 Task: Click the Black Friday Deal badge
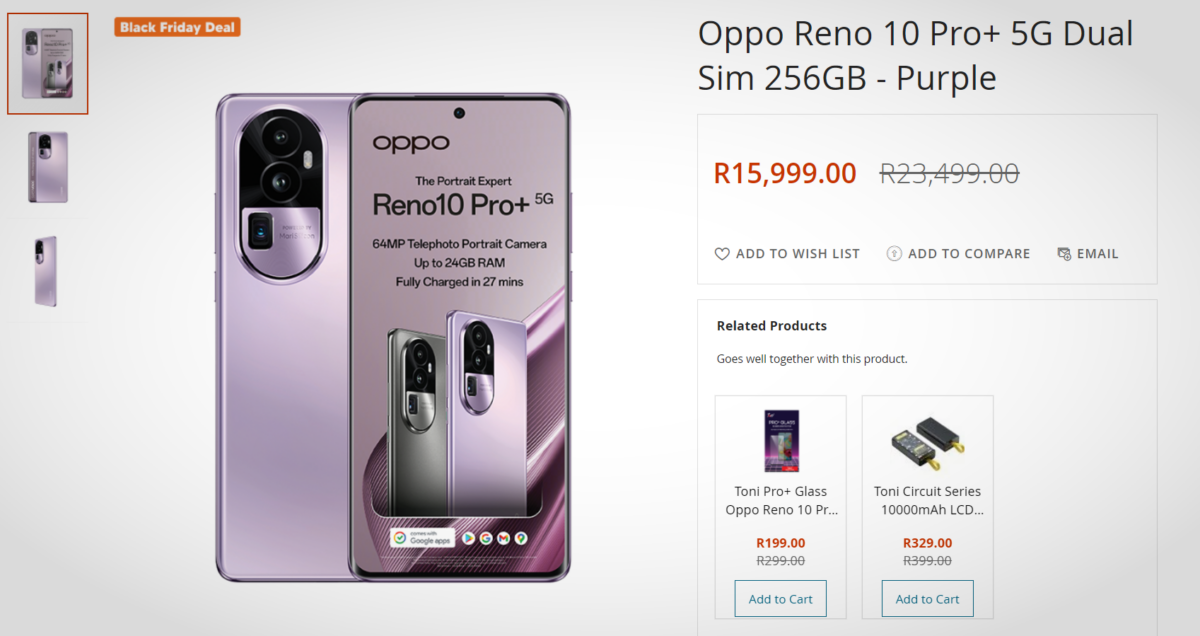coord(178,27)
